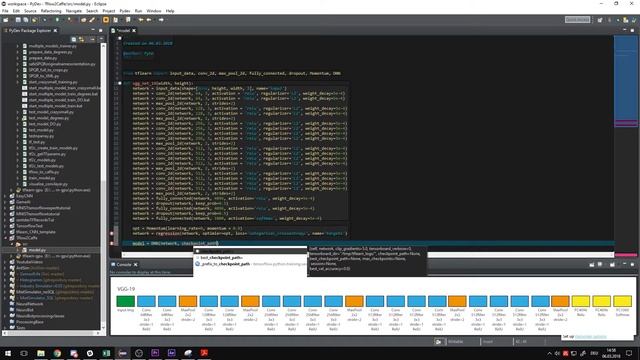The width and height of the screenshot is (640, 360).
Task: Collapse the Tflow2Caffe project
Action: pos(5,238)
